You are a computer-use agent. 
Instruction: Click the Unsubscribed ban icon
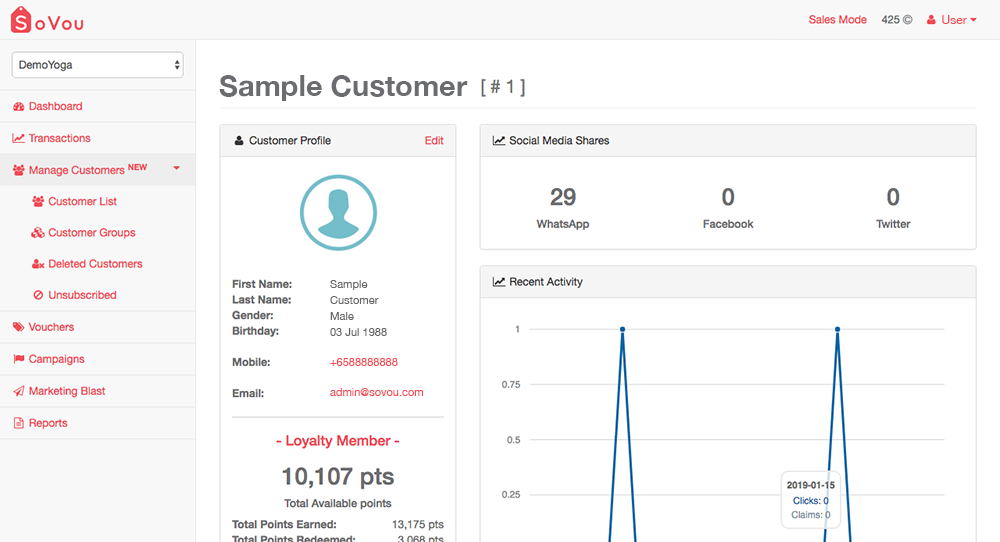[38, 295]
